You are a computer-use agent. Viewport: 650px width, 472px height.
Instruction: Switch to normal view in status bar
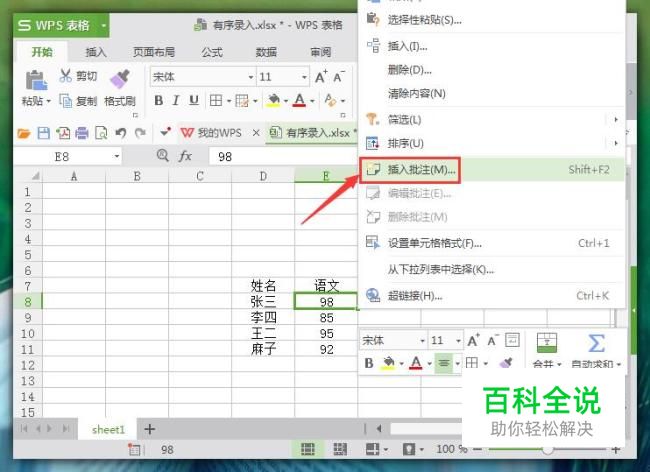308,449
